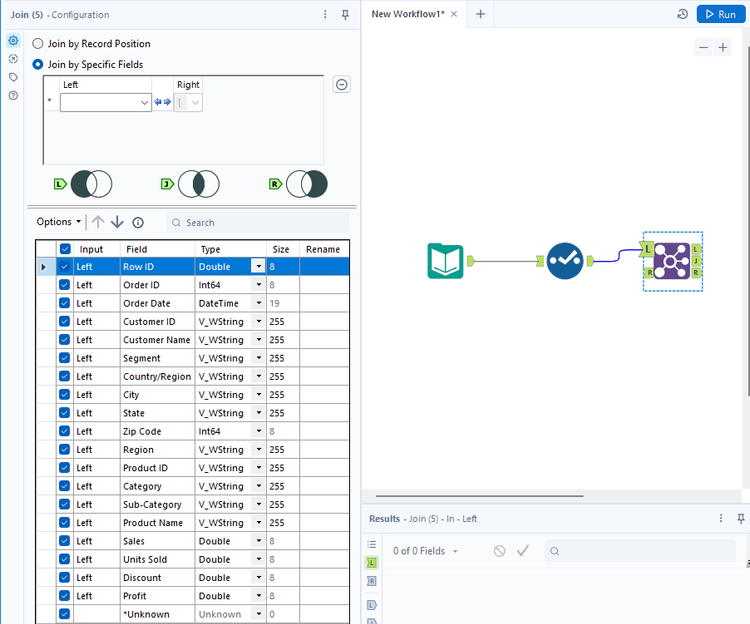Click the Field column header
The height and width of the screenshot is (624, 750).
(157, 249)
